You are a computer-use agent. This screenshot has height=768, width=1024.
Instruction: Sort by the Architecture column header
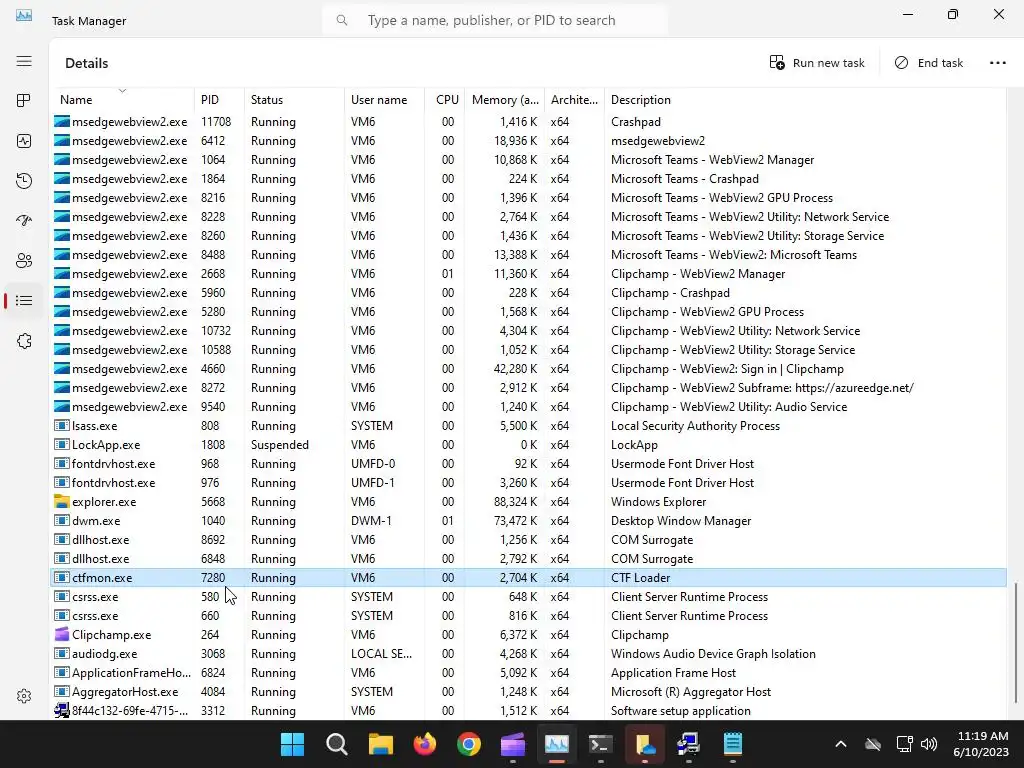574,100
